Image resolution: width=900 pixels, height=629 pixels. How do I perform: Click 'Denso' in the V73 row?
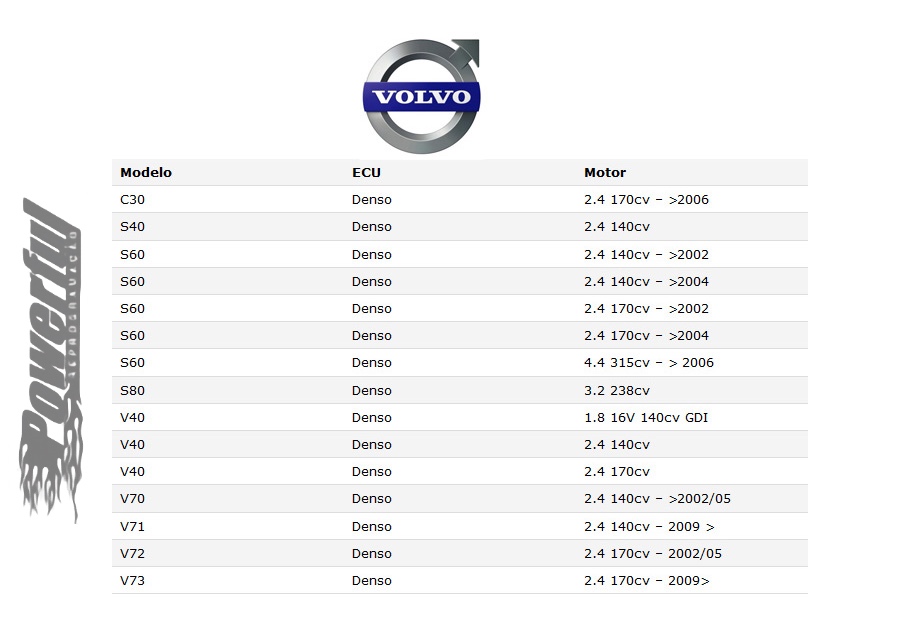pyautogui.click(x=372, y=581)
